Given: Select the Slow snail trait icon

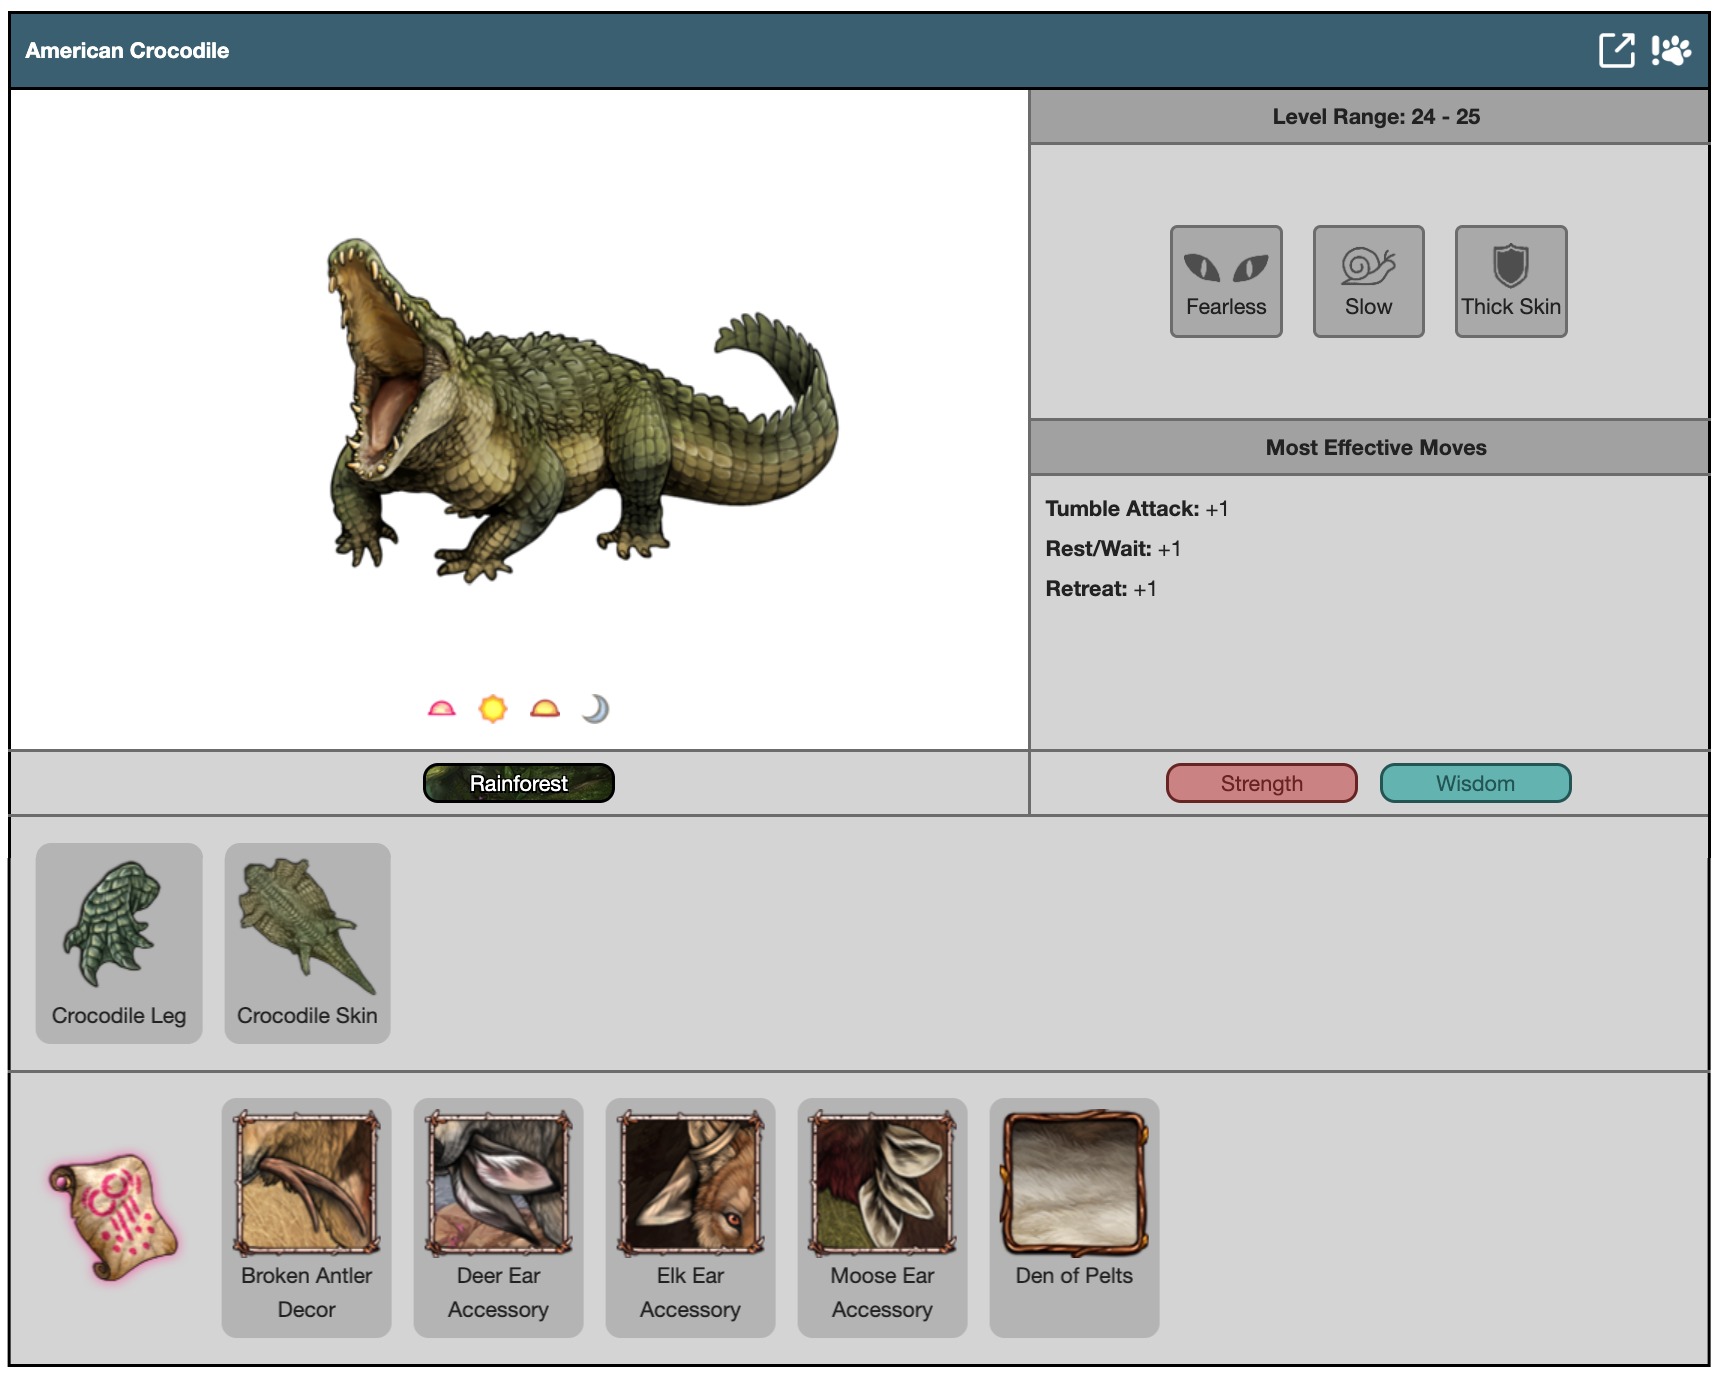Looking at the screenshot, I should point(1368,281).
